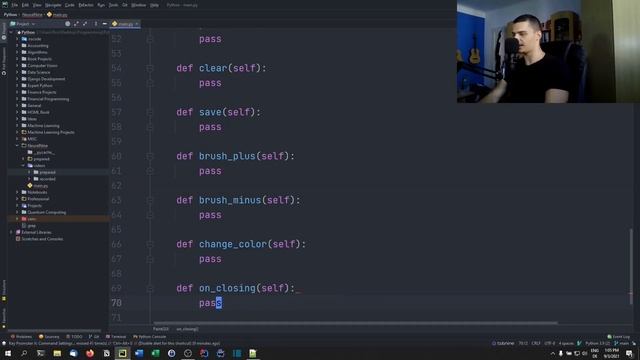The image size is (640, 360).
Task: Open the Python Console tool window
Action: (x=149, y=337)
